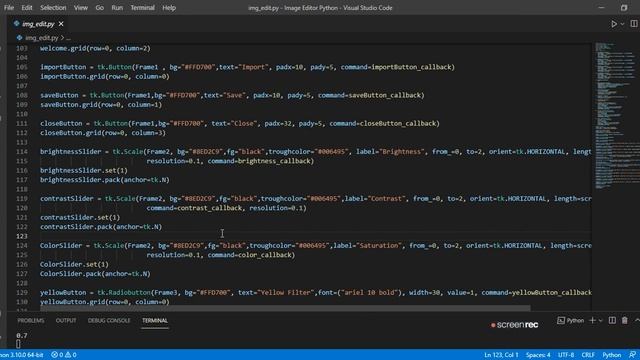Split the editor to the right
Screen dimensions: 640x360
(x=634, y=24)
